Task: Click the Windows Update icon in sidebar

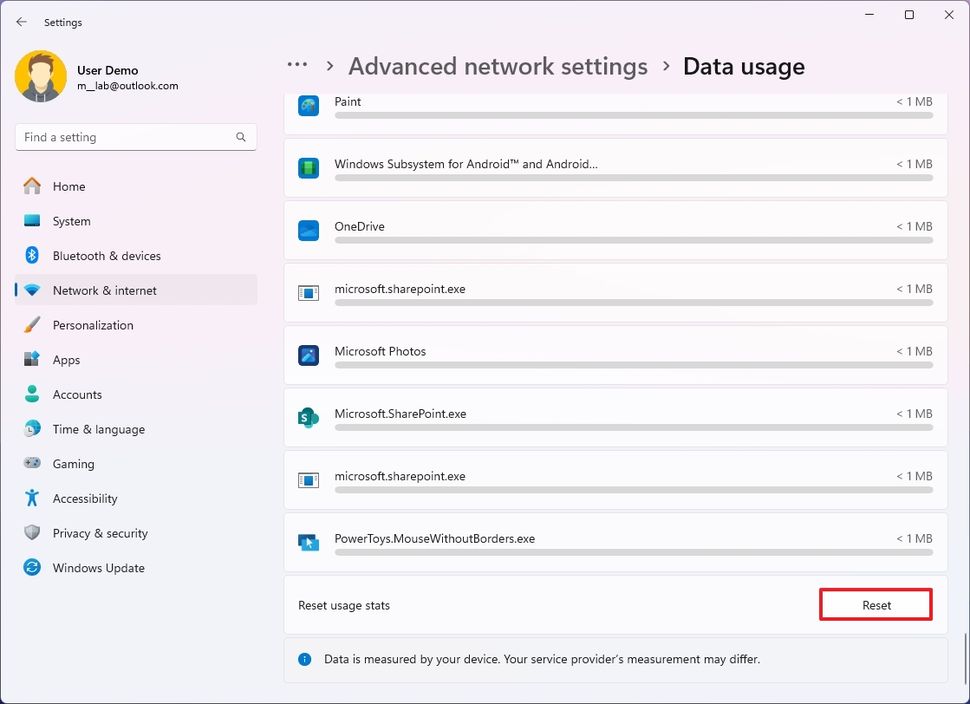Action: tap(33, 567)
